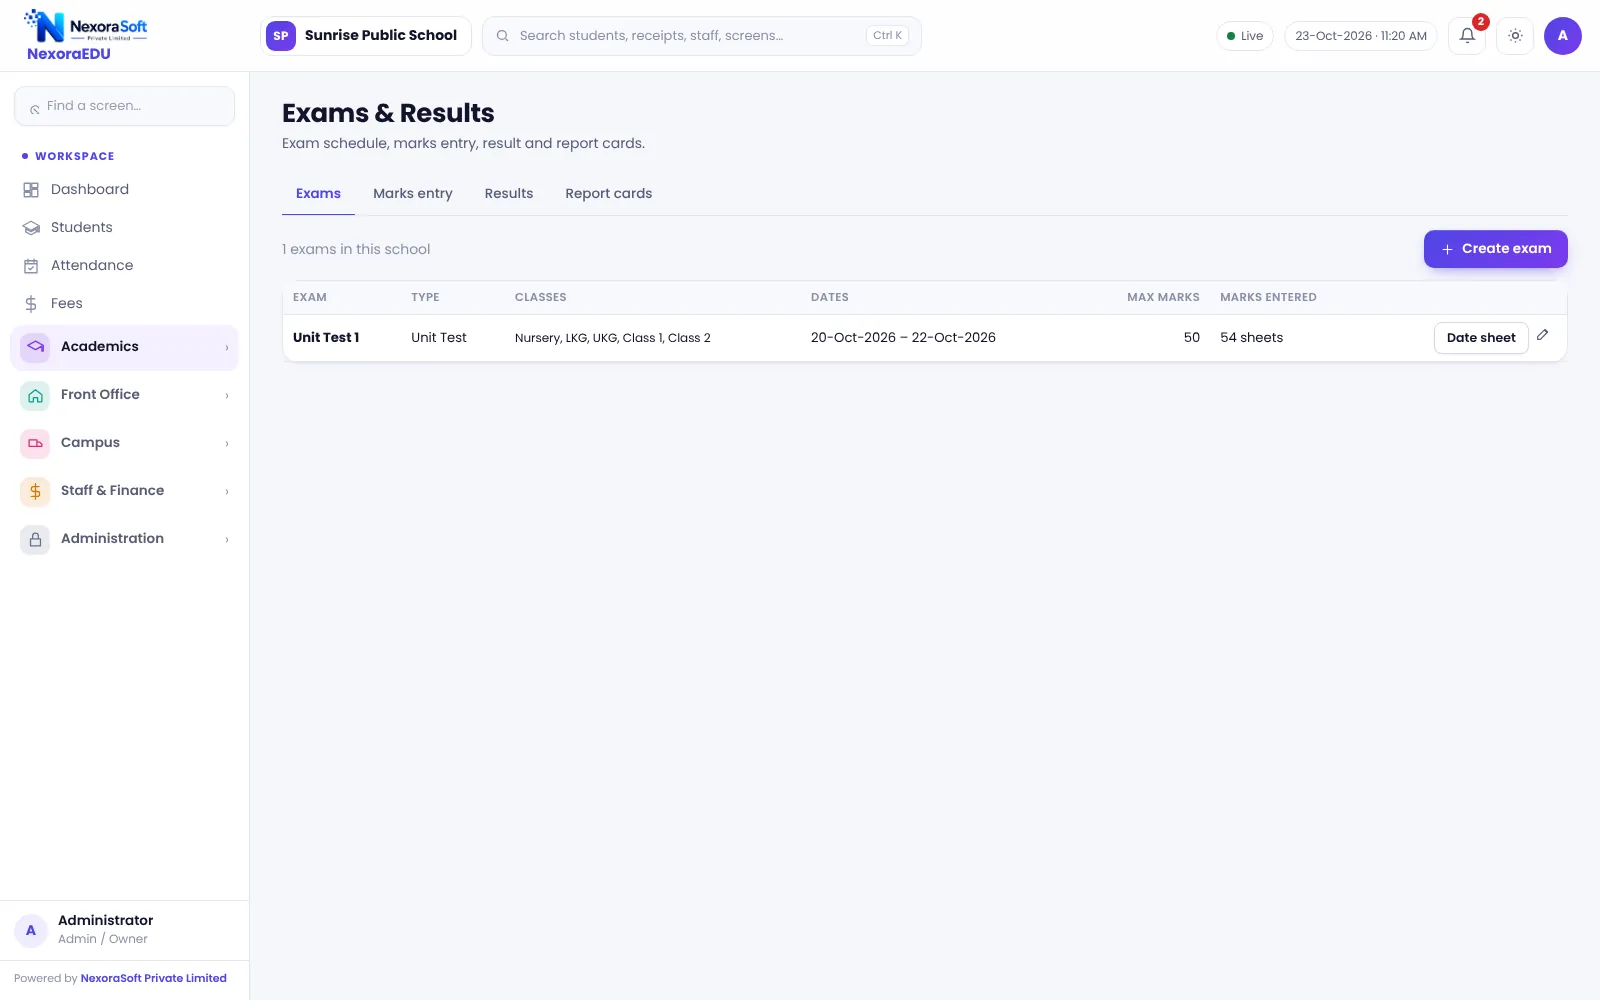Click the Nursery, LKG, UKG classes cell
Viewport: 1600px width, 1000px height.
(x=613, y=338)
